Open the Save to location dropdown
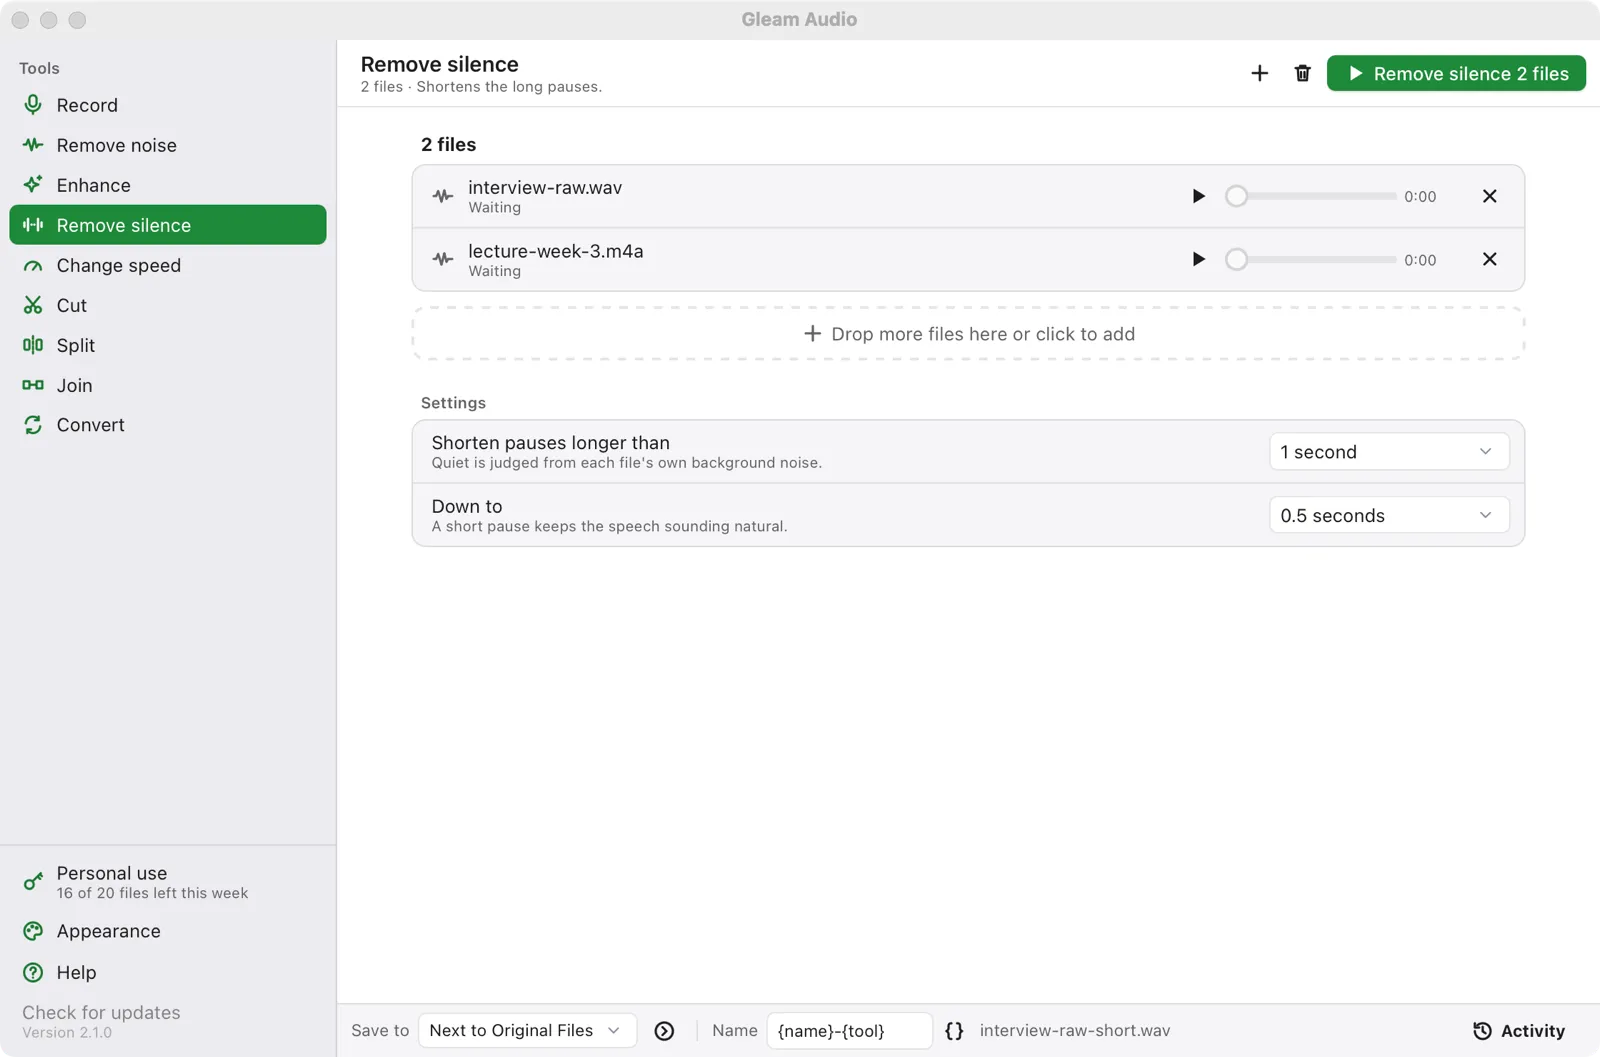Viewport: 1600px width, 1057px height. (527, 1030)
